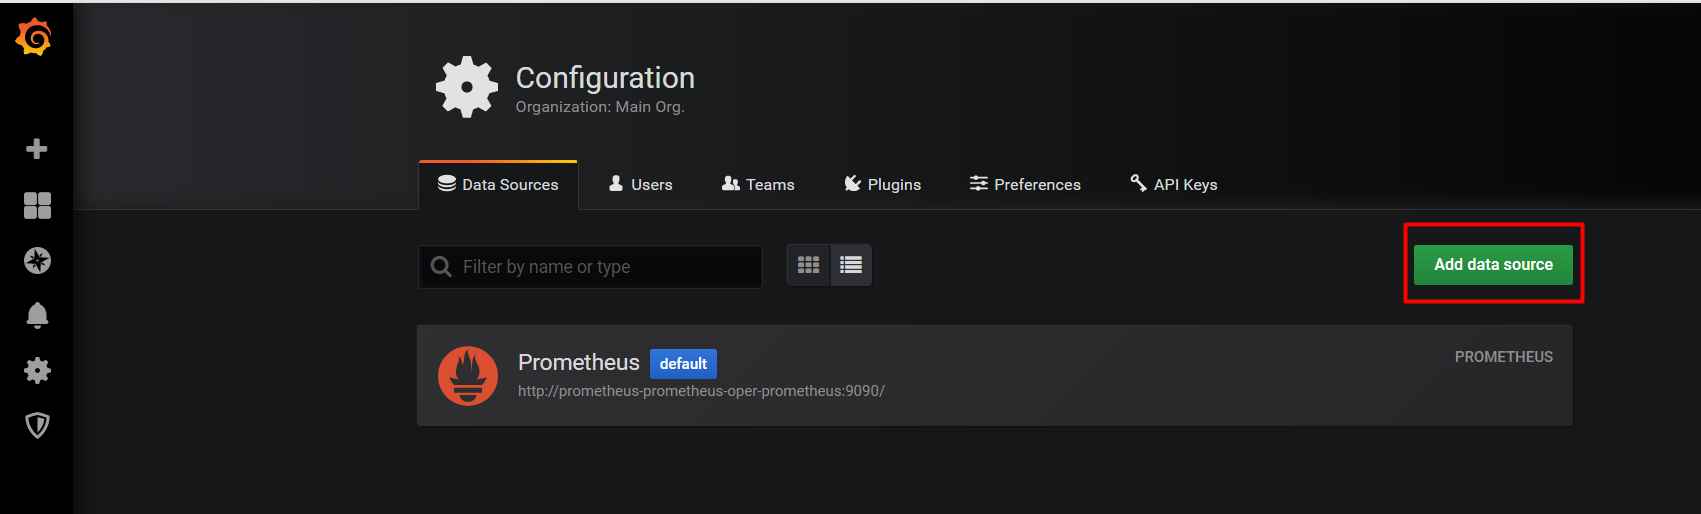Go to the Users tab
Image resolution: width=1701 pixels, height=514 pixels.
pyautogui.click(x=641, y=185)
